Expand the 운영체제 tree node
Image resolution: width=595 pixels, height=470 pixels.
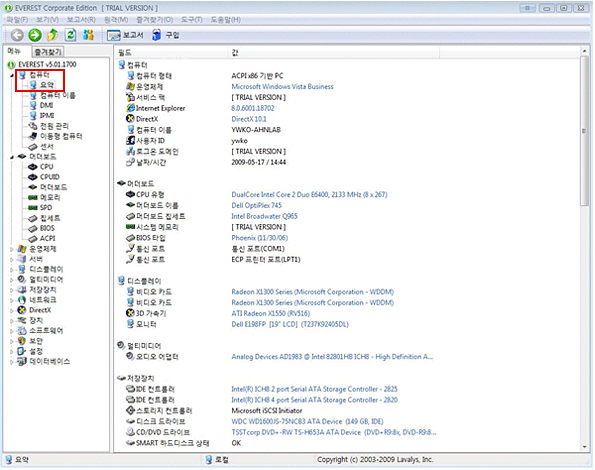pyautogui.click(x=11, y=250)
